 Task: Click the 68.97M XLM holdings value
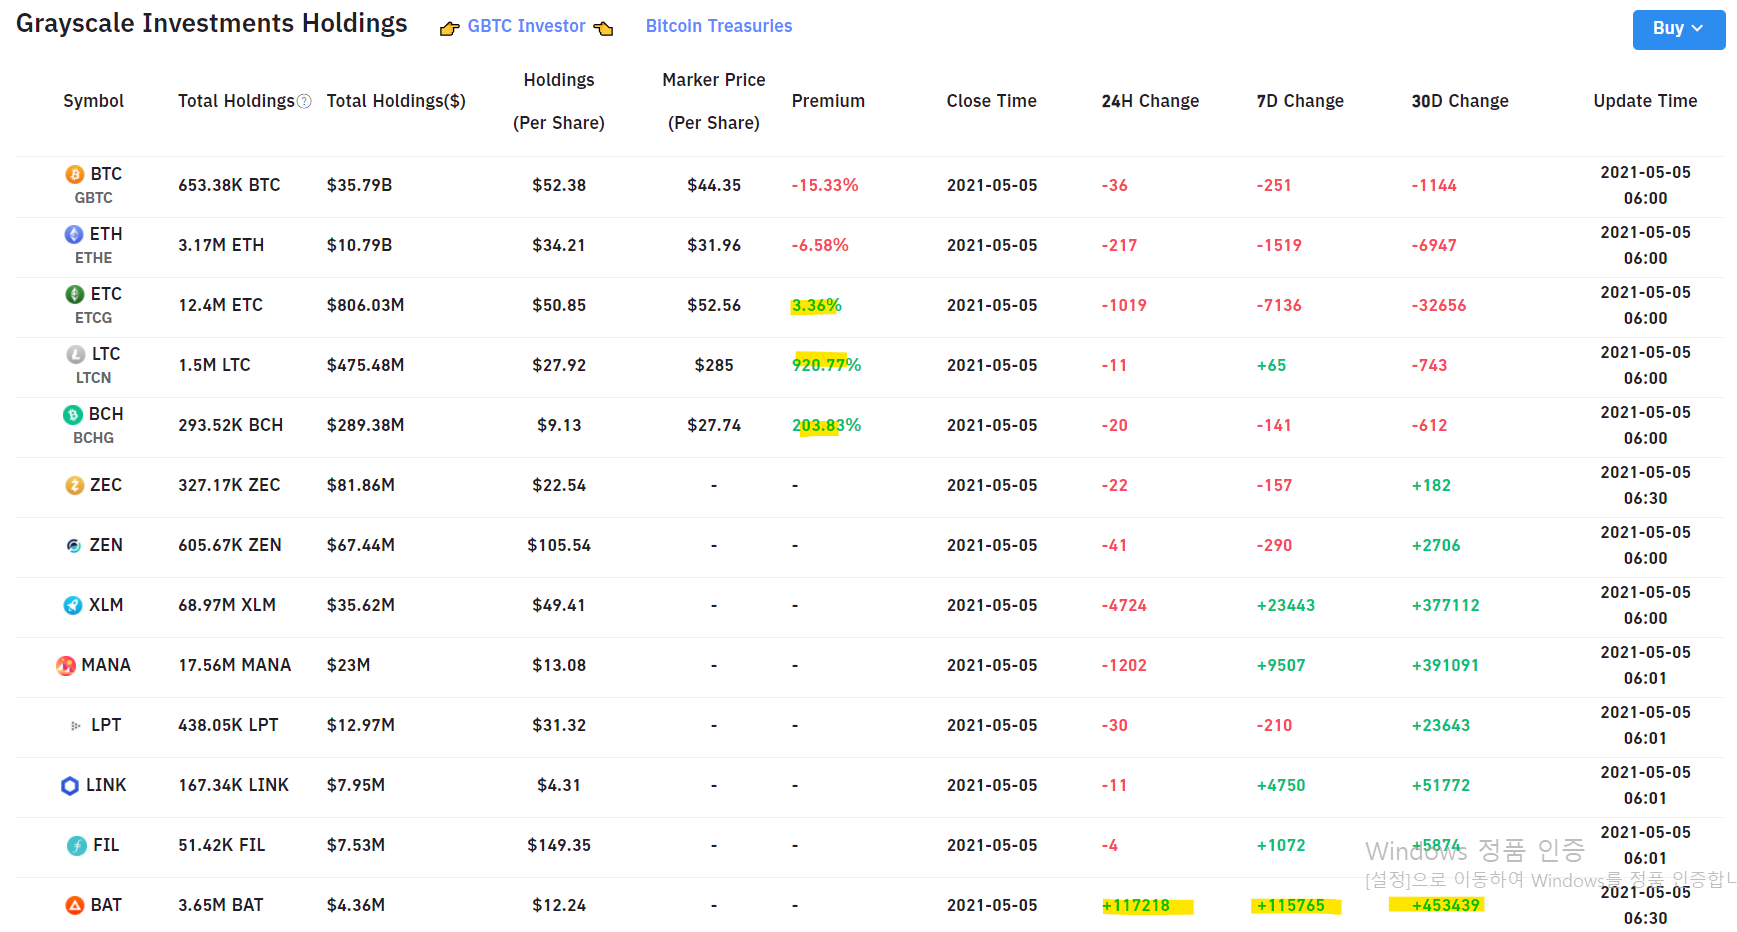227,605
